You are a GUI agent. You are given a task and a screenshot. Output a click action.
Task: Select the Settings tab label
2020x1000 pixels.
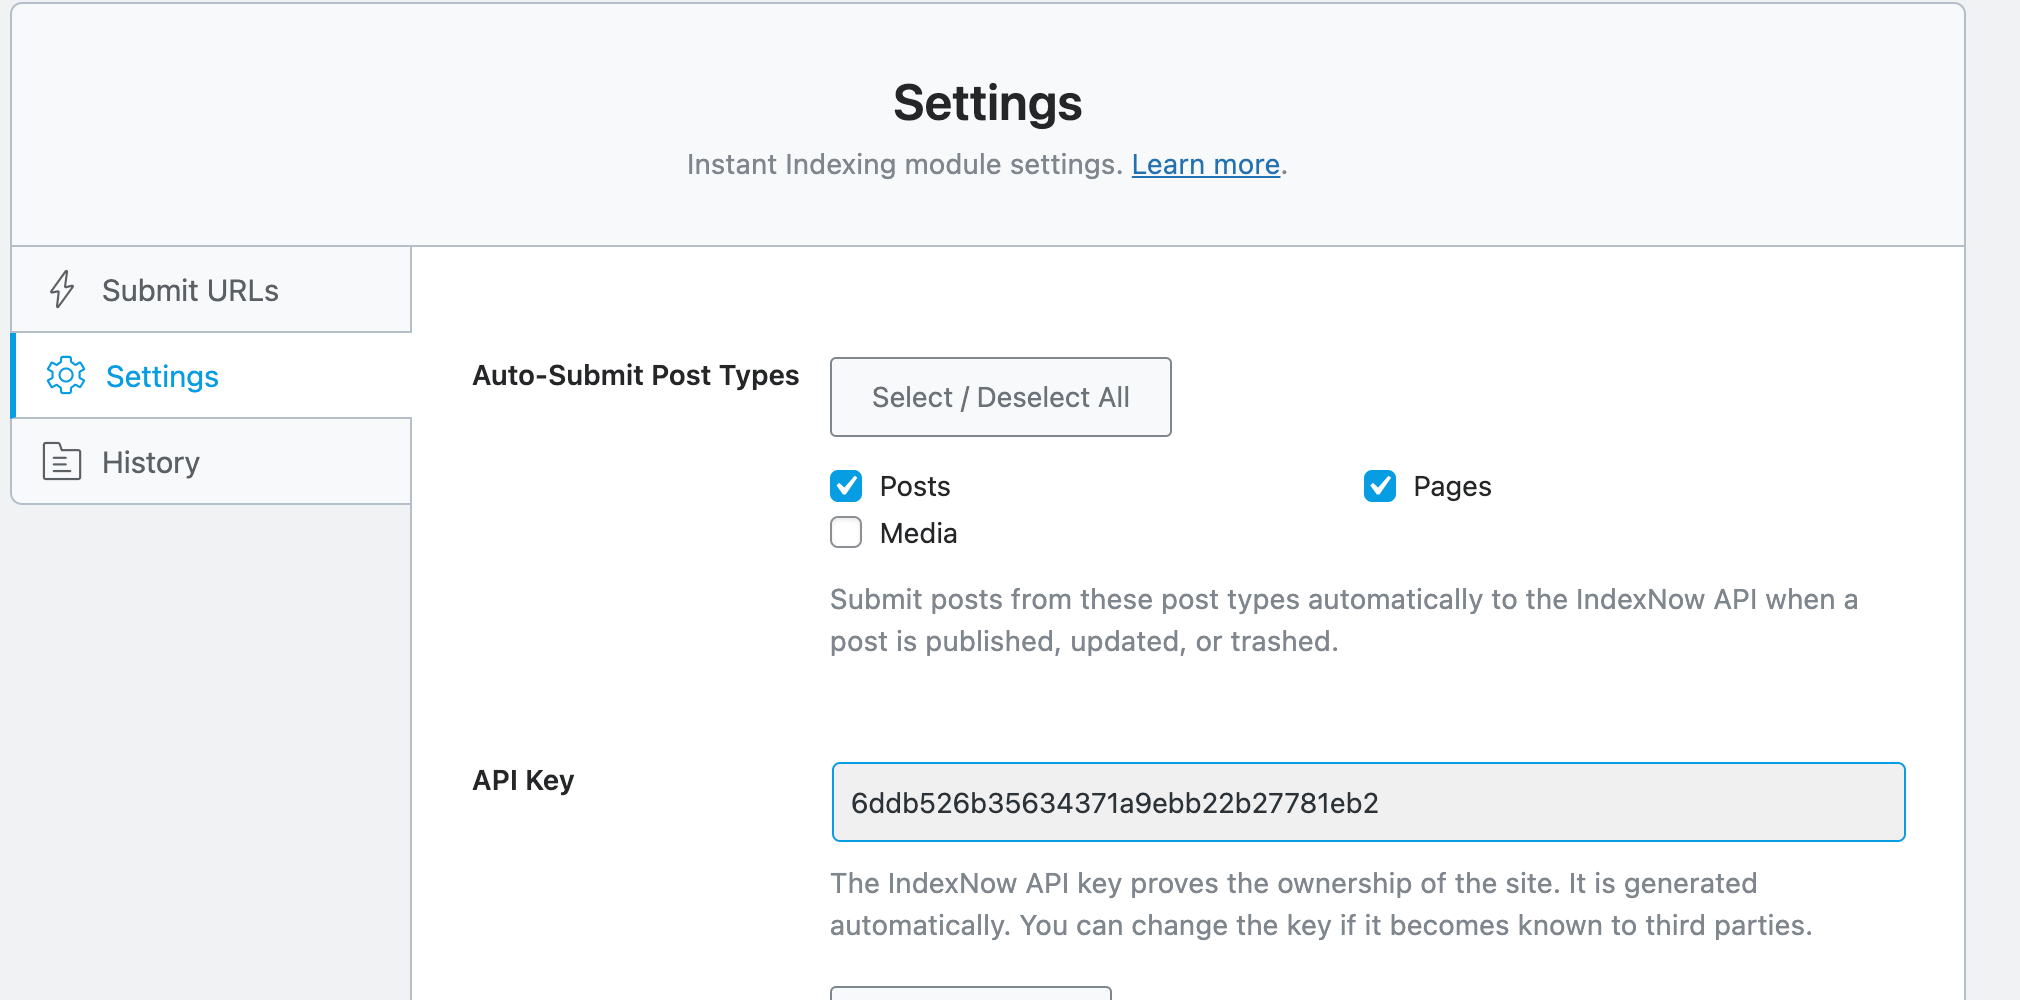[162, 376]
